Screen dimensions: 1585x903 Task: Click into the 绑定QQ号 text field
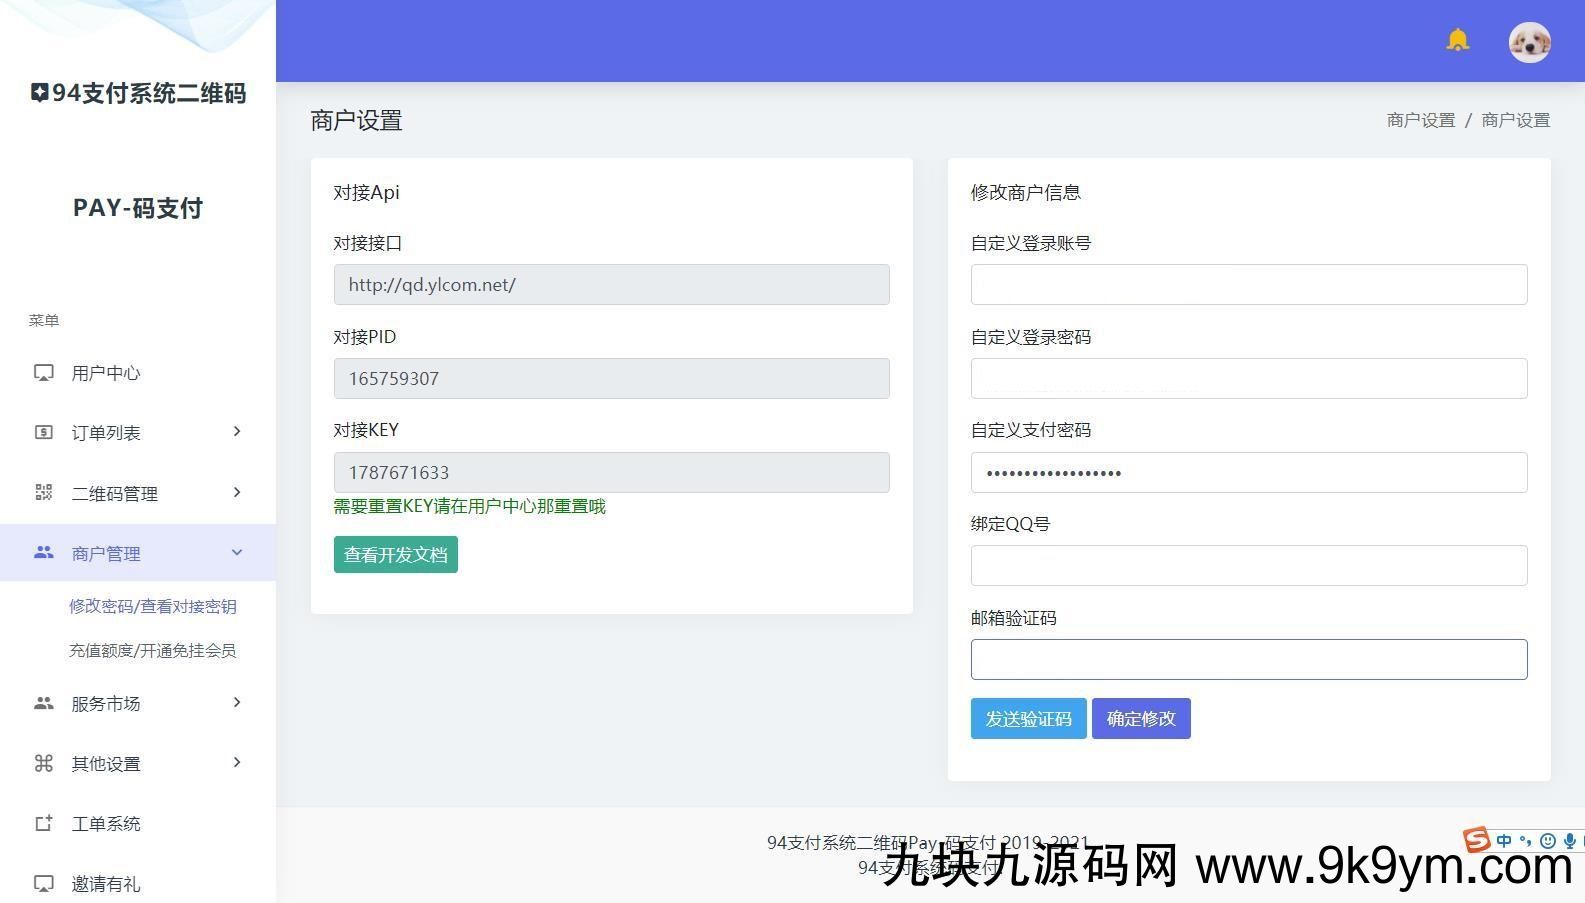(1248, 566)
